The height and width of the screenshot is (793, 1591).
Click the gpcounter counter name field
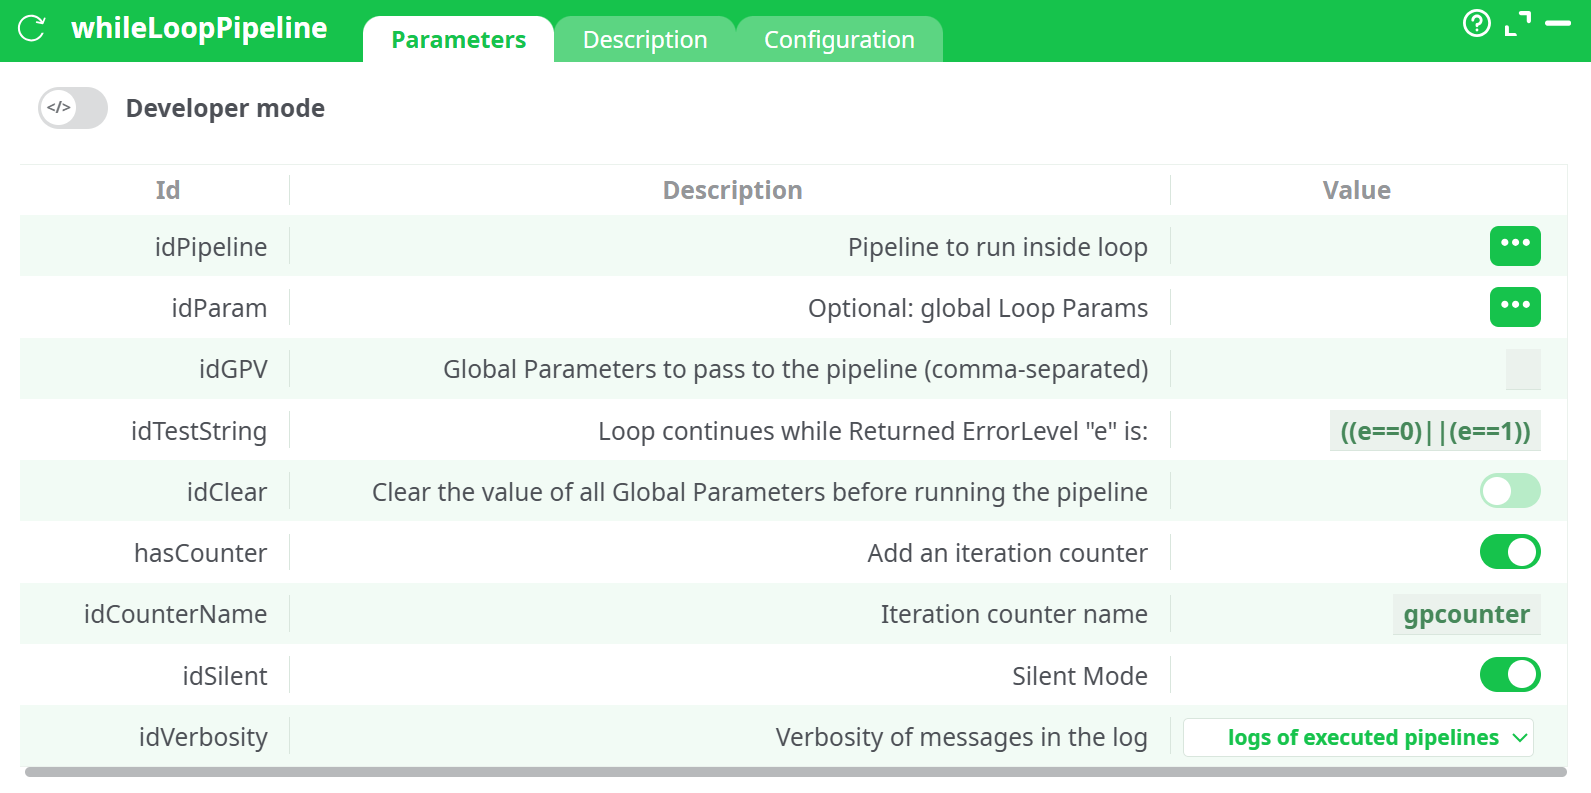(1465, 615)
